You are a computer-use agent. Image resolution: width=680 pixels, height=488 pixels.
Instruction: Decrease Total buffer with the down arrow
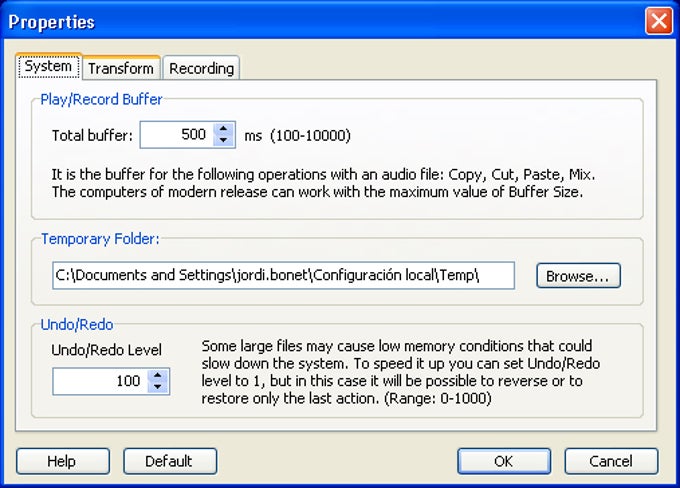point(224,141)
